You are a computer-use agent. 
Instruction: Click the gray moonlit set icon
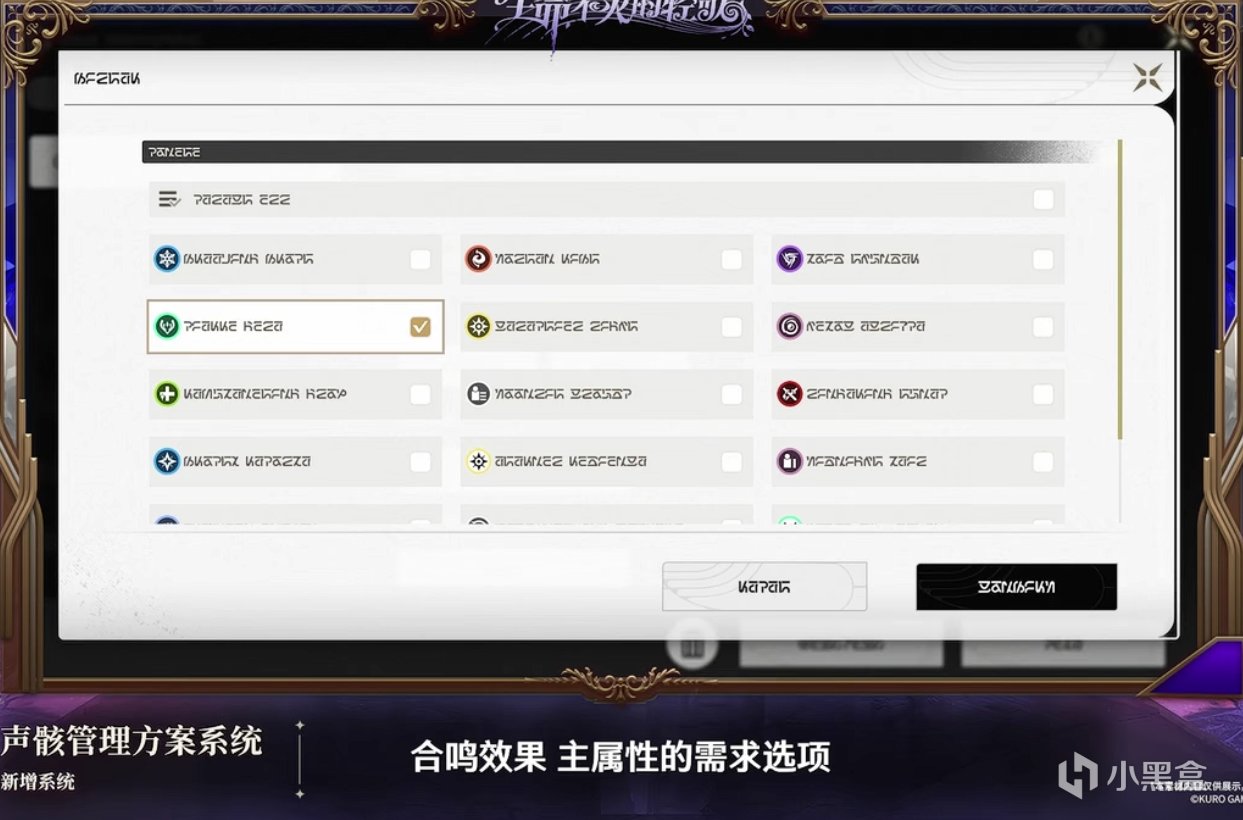coord(478,394)
